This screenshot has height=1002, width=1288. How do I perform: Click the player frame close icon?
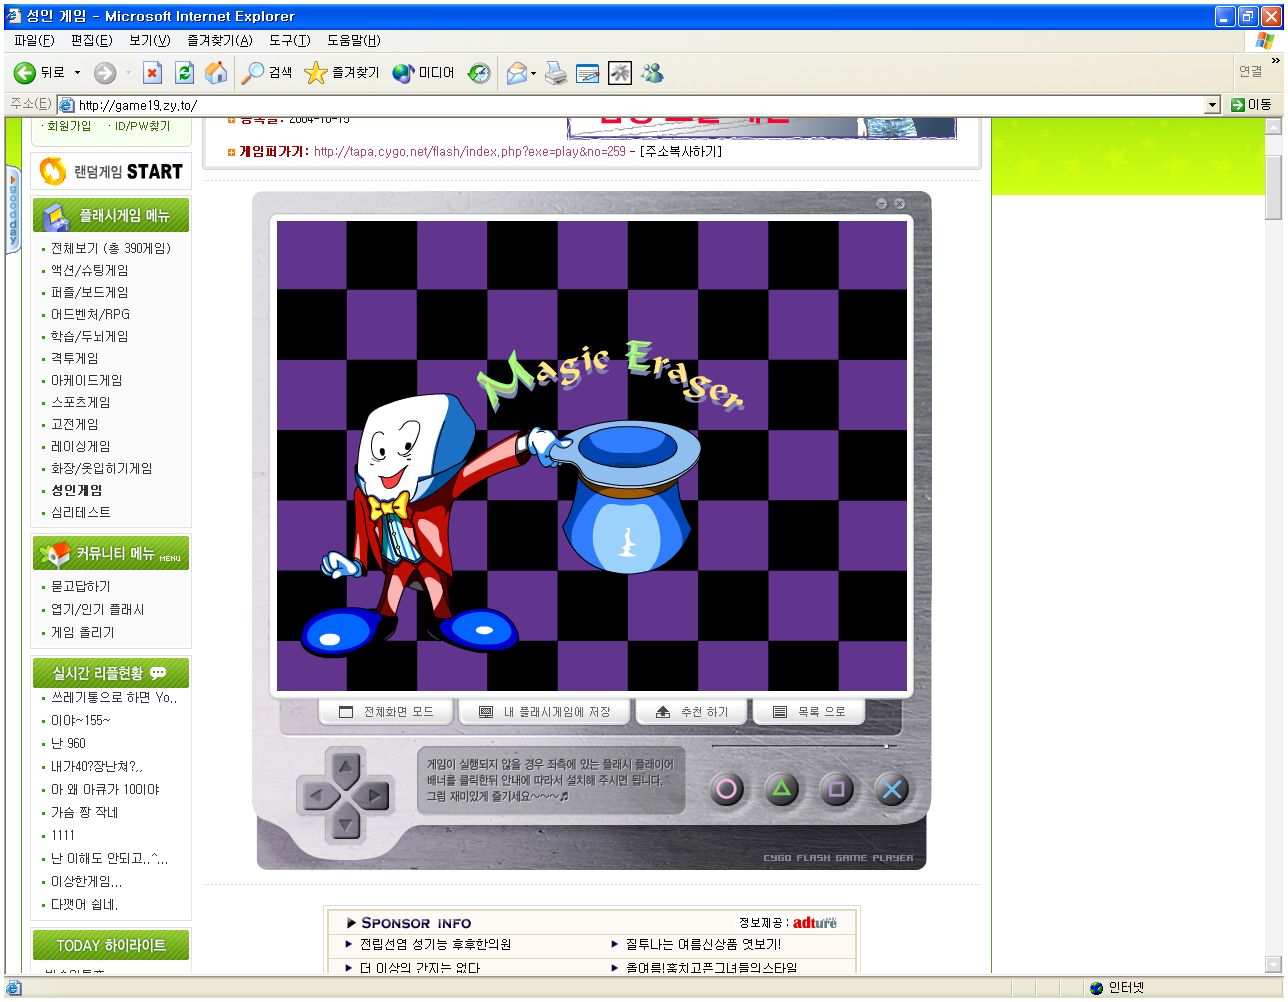tap(899, 203)
